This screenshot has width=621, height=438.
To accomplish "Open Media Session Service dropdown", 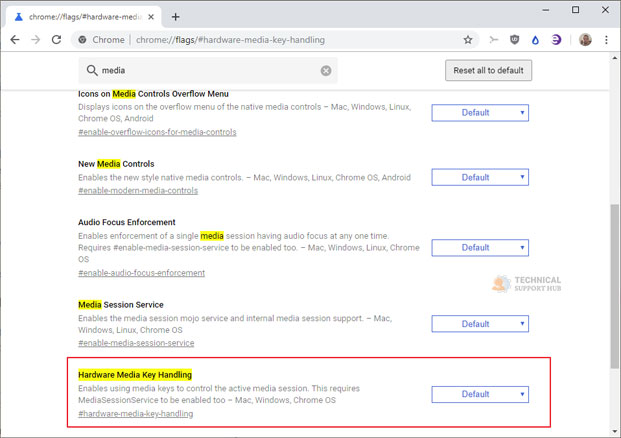I will [480, 324].
